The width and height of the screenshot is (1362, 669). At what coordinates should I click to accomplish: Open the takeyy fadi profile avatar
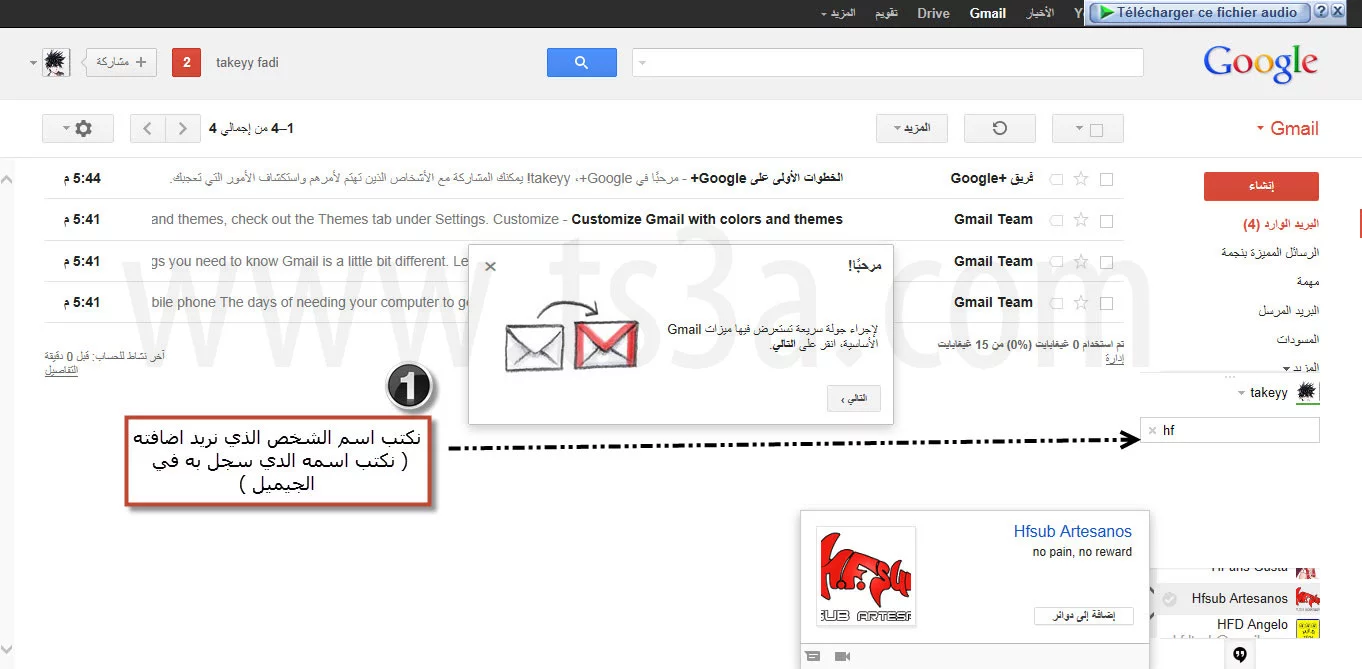[x=57, y=62]
